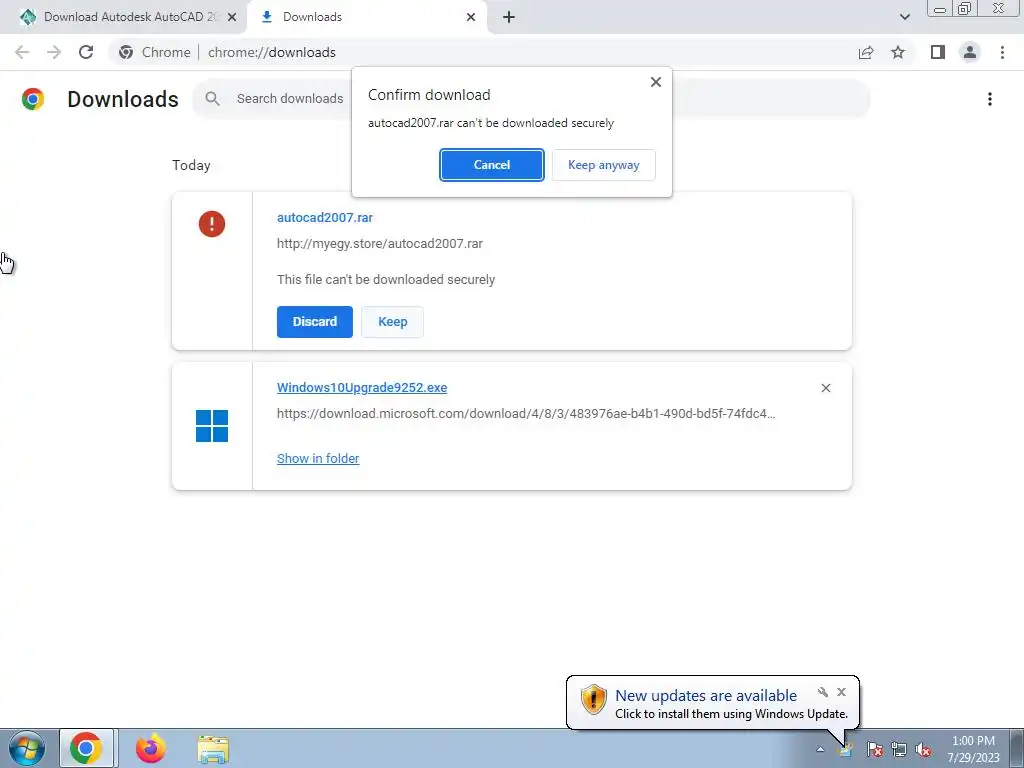Image resolution: width=1024 pixels, height=768 pixels.
Task: Click the Today date heading
Action: click(x=191, y=165)
